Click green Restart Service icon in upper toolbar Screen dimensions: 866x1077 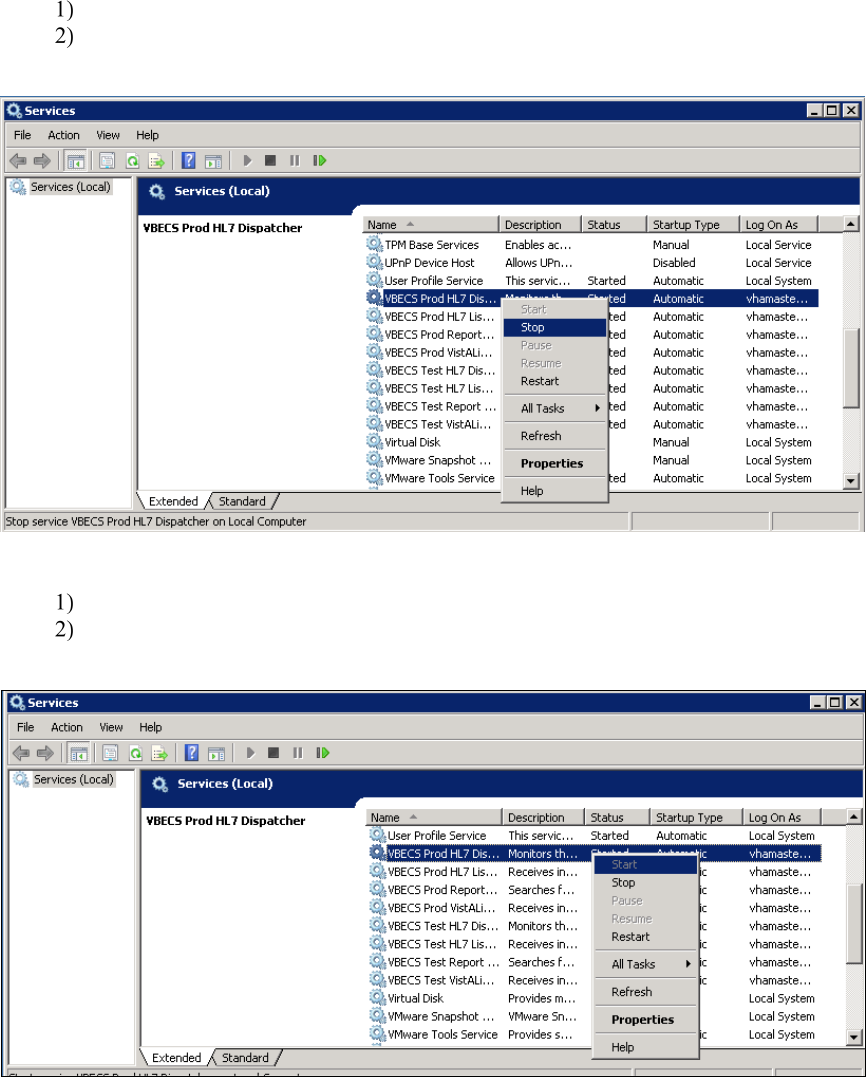(319, 161)
